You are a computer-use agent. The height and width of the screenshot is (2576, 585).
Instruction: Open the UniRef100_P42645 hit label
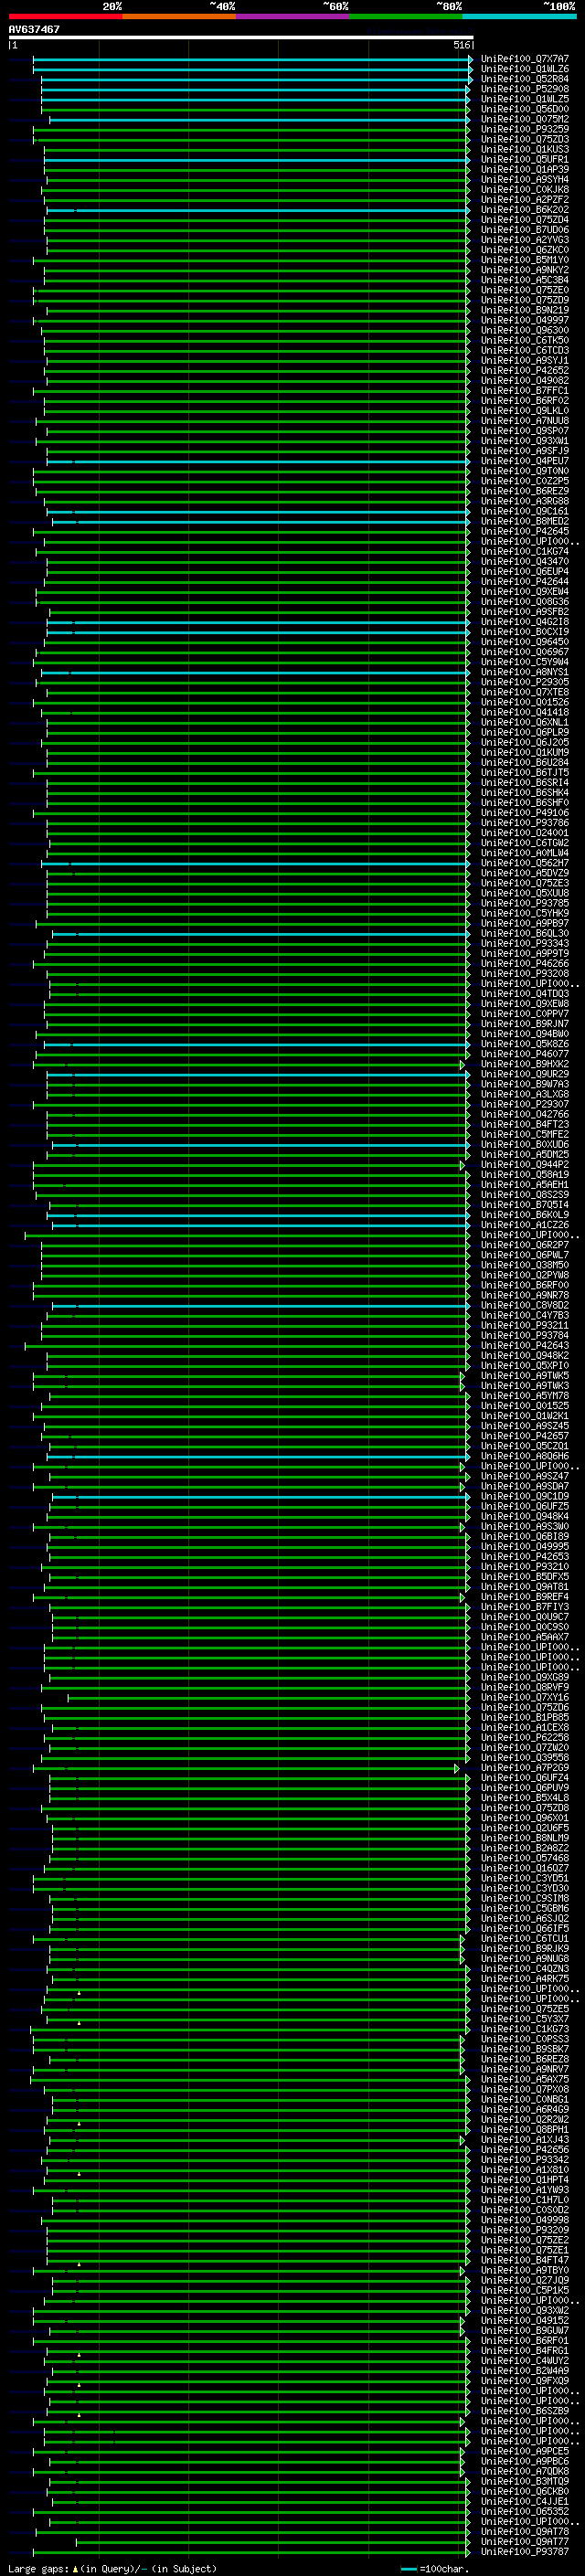525,531
